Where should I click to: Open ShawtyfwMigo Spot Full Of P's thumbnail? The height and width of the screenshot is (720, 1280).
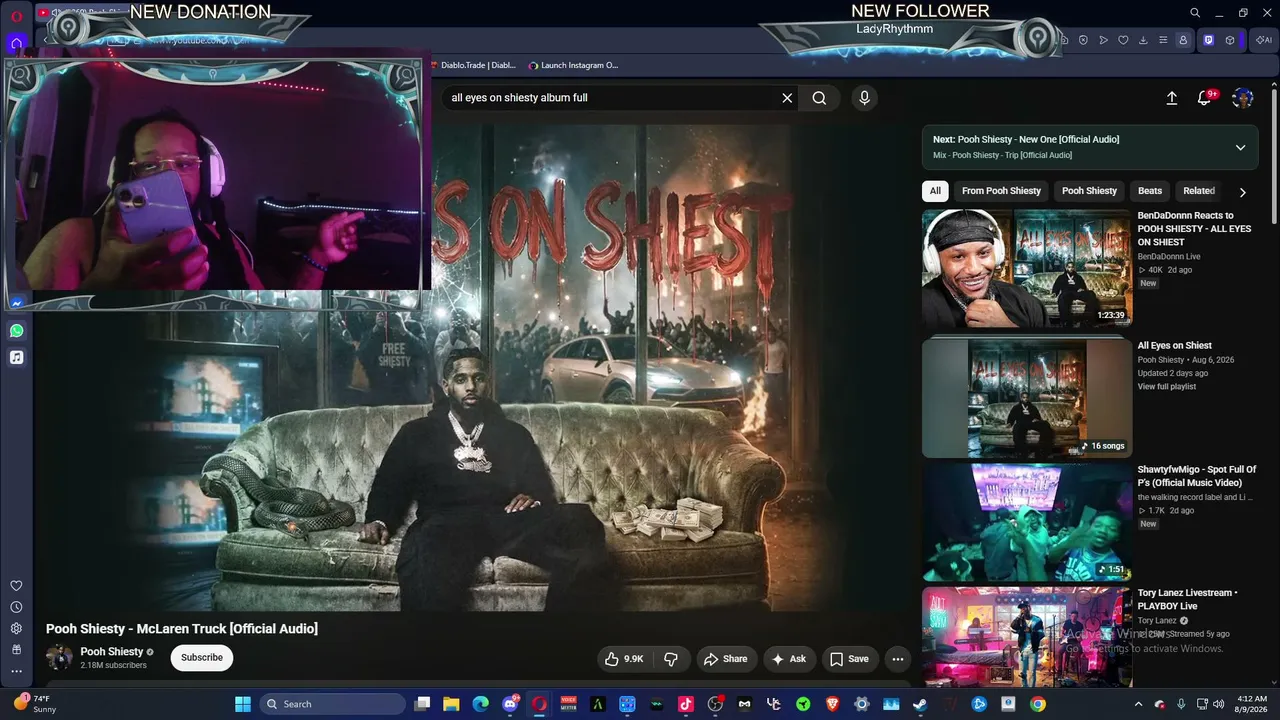pyautogui.click(x=1027, y=522)
